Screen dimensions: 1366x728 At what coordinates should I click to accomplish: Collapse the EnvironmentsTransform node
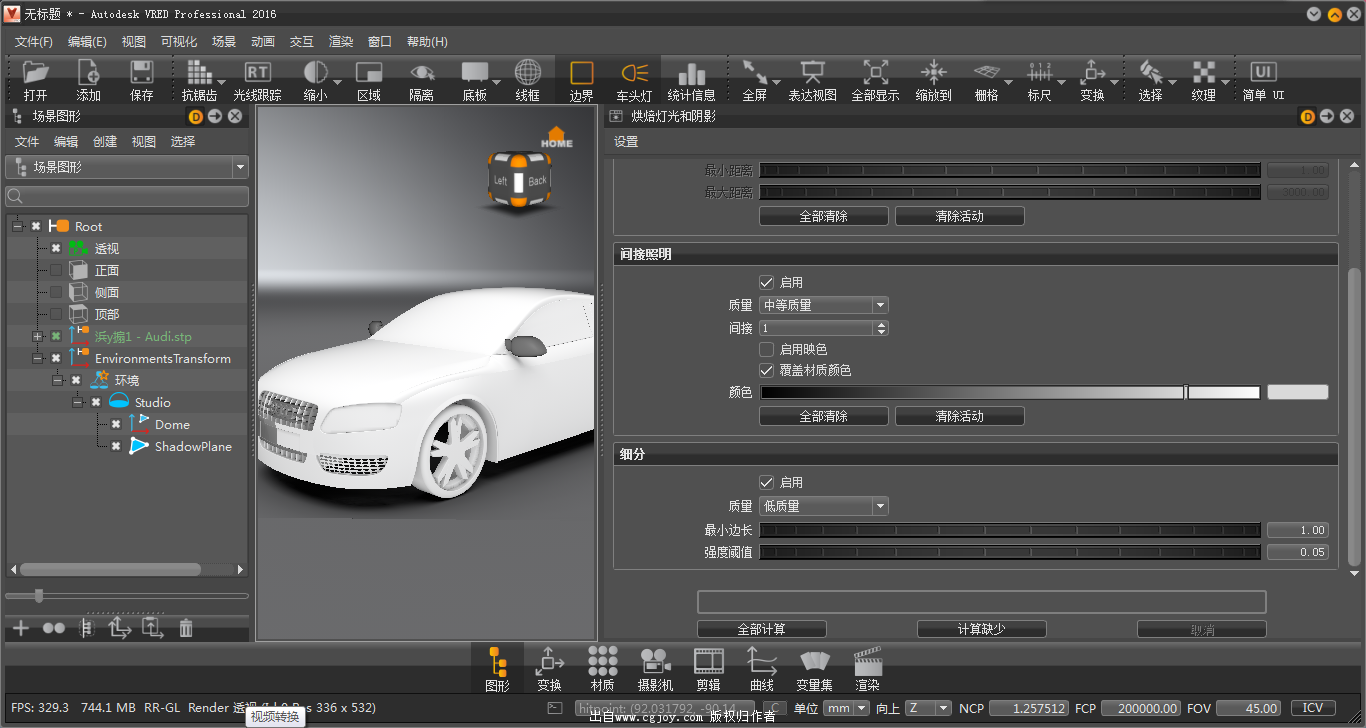pyautogui.click(x=37, y=358)
